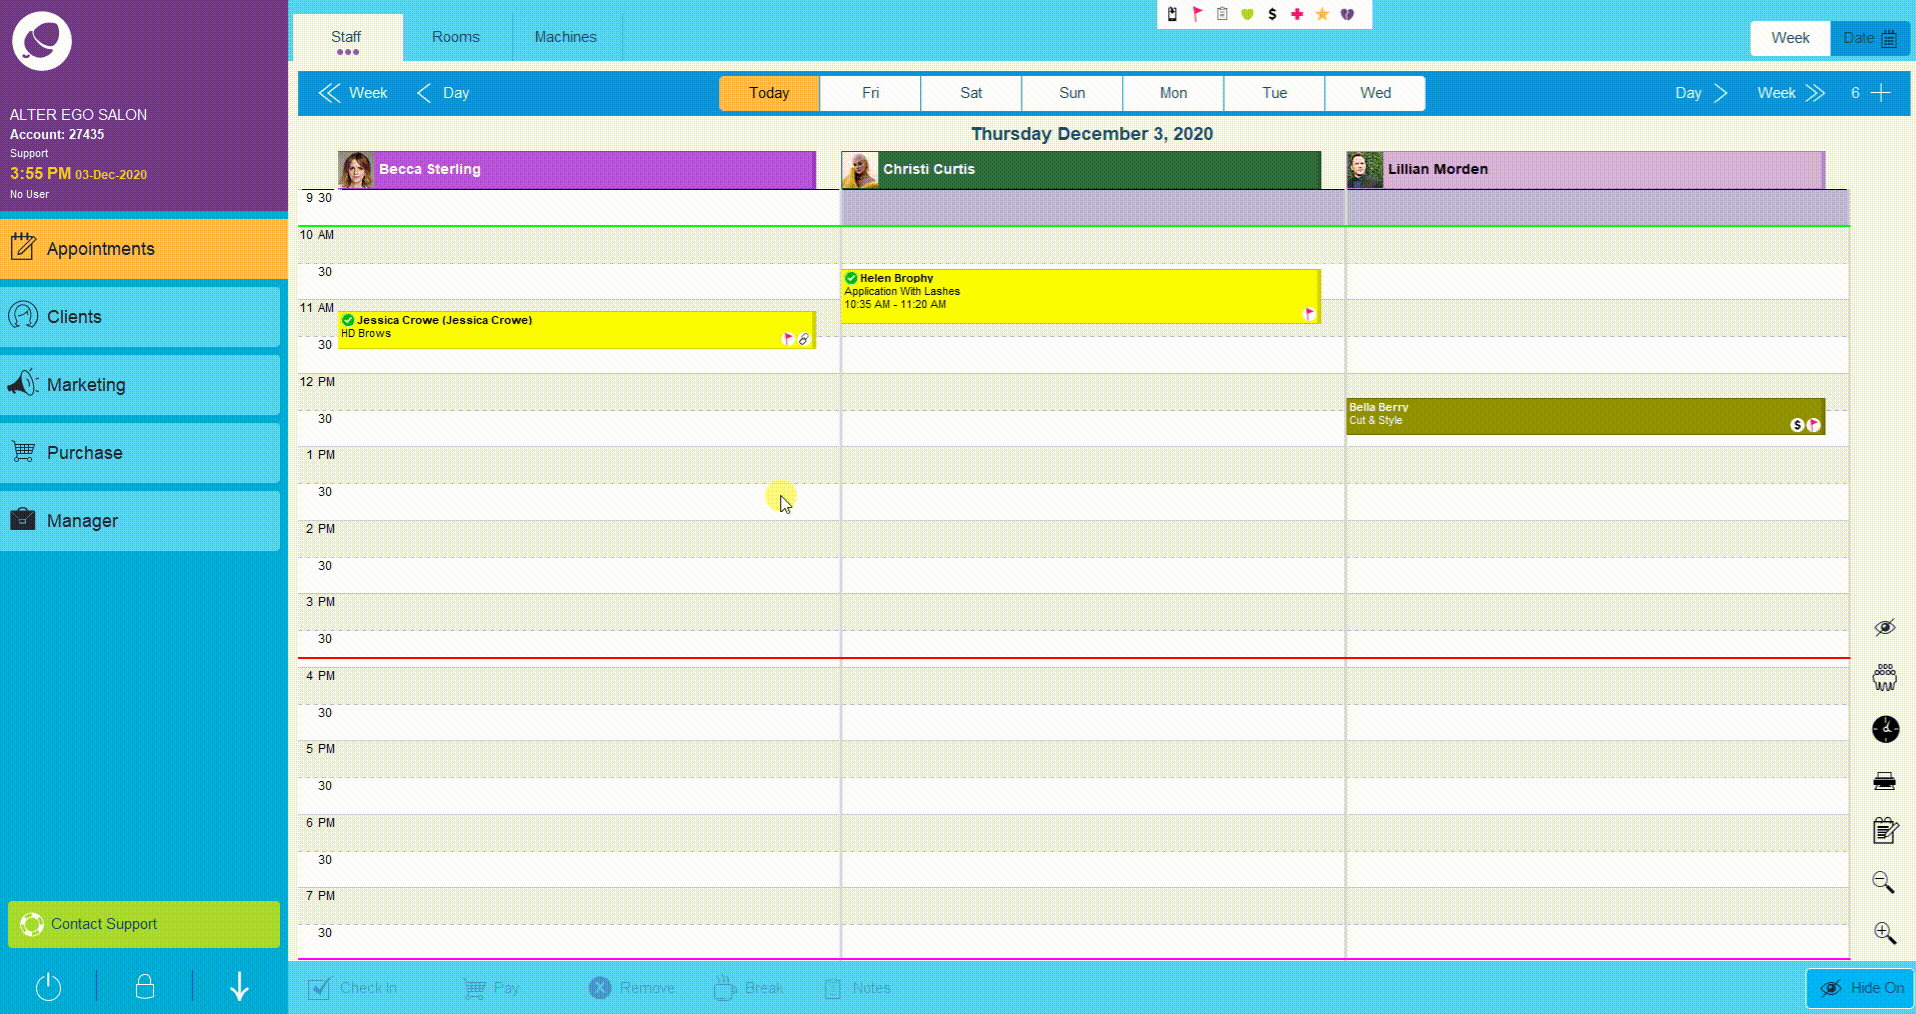Click the red flag icon in top legend

tap(1197, 14)
